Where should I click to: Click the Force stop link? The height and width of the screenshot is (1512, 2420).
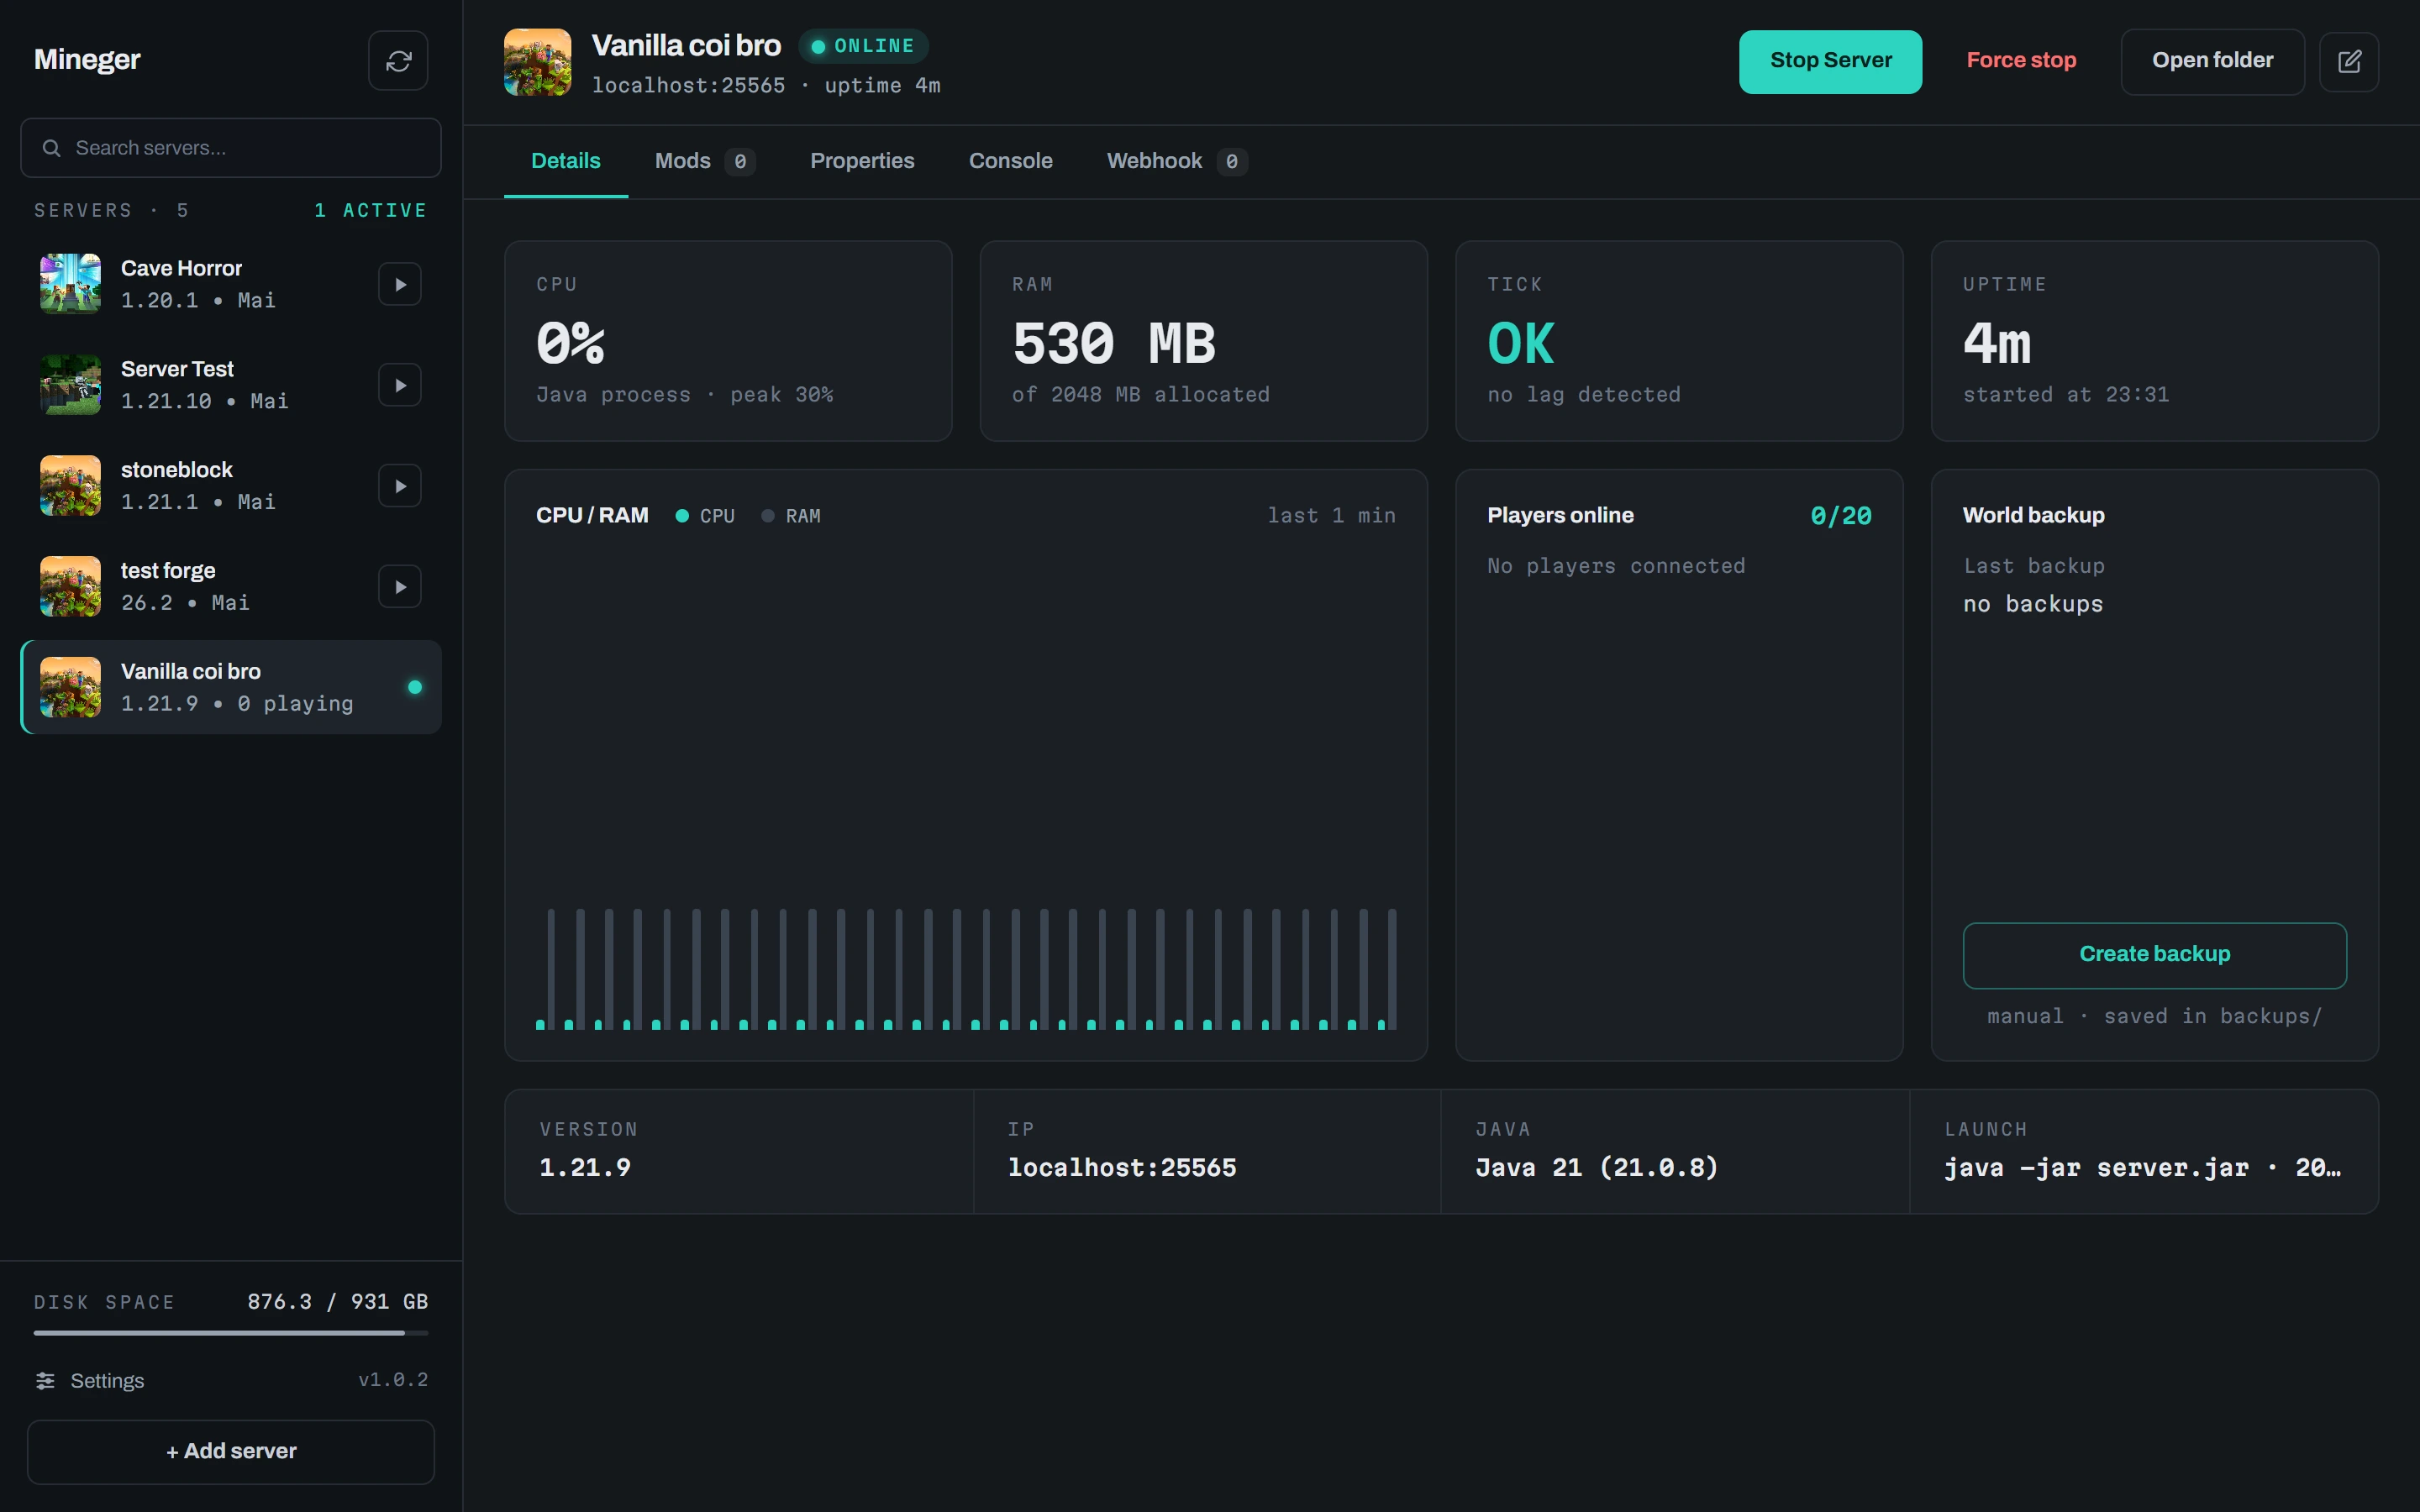pyautogui.click(x=2021, y=61)
